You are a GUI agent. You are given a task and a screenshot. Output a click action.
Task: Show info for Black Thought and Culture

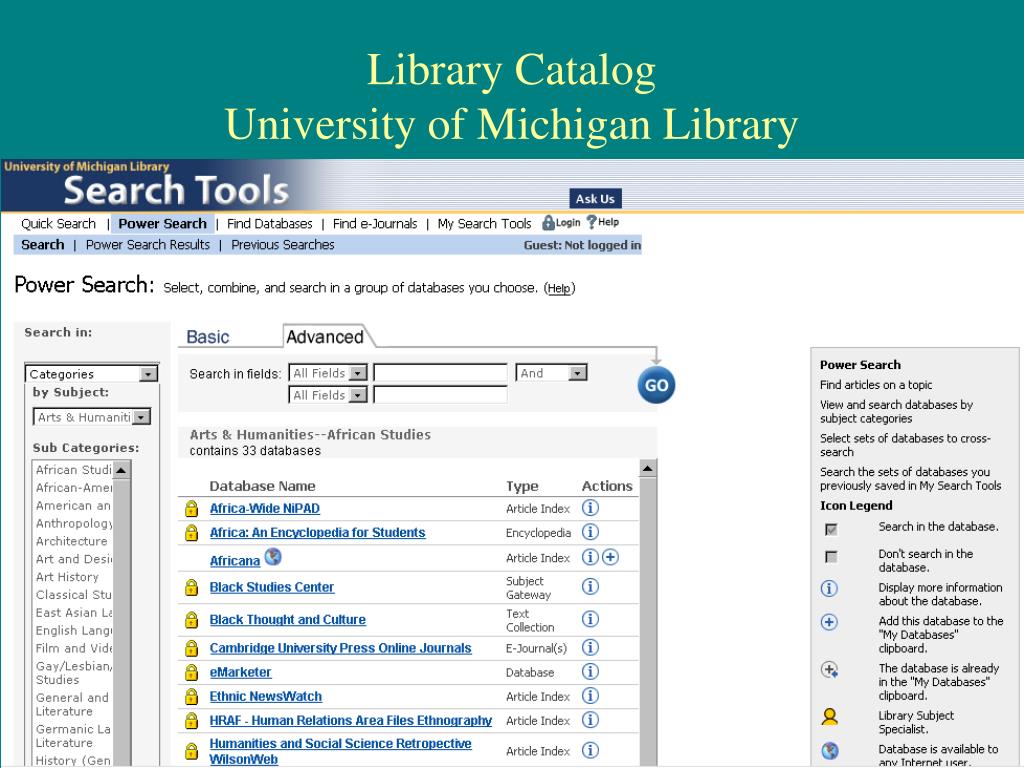(x=590, y=618)
